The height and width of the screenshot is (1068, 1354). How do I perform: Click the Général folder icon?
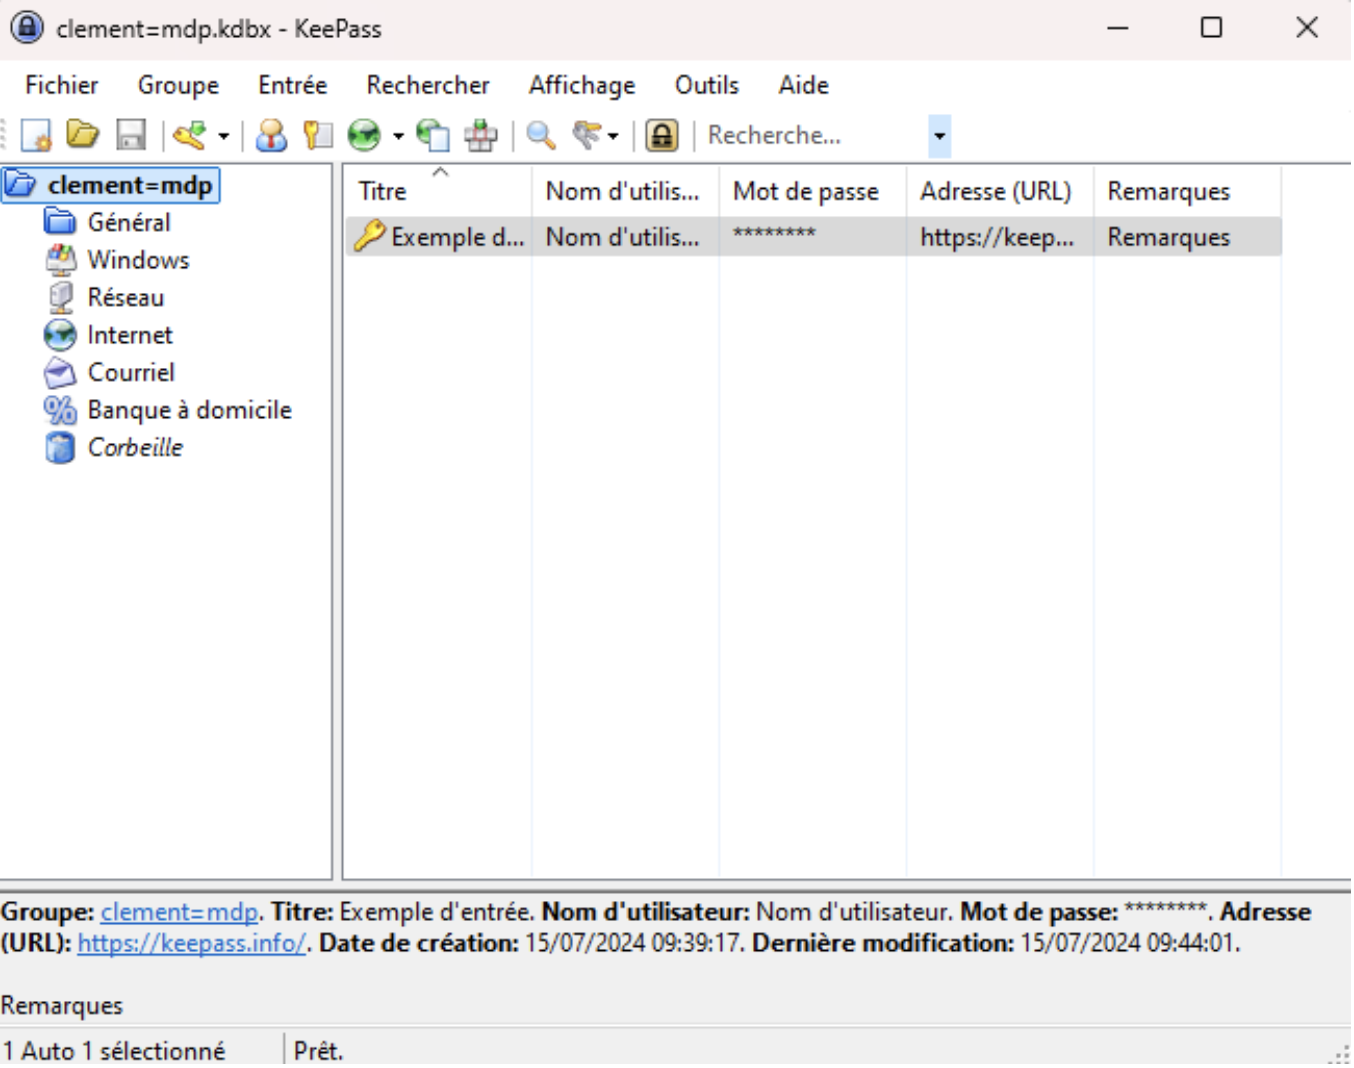pos(60,221)
